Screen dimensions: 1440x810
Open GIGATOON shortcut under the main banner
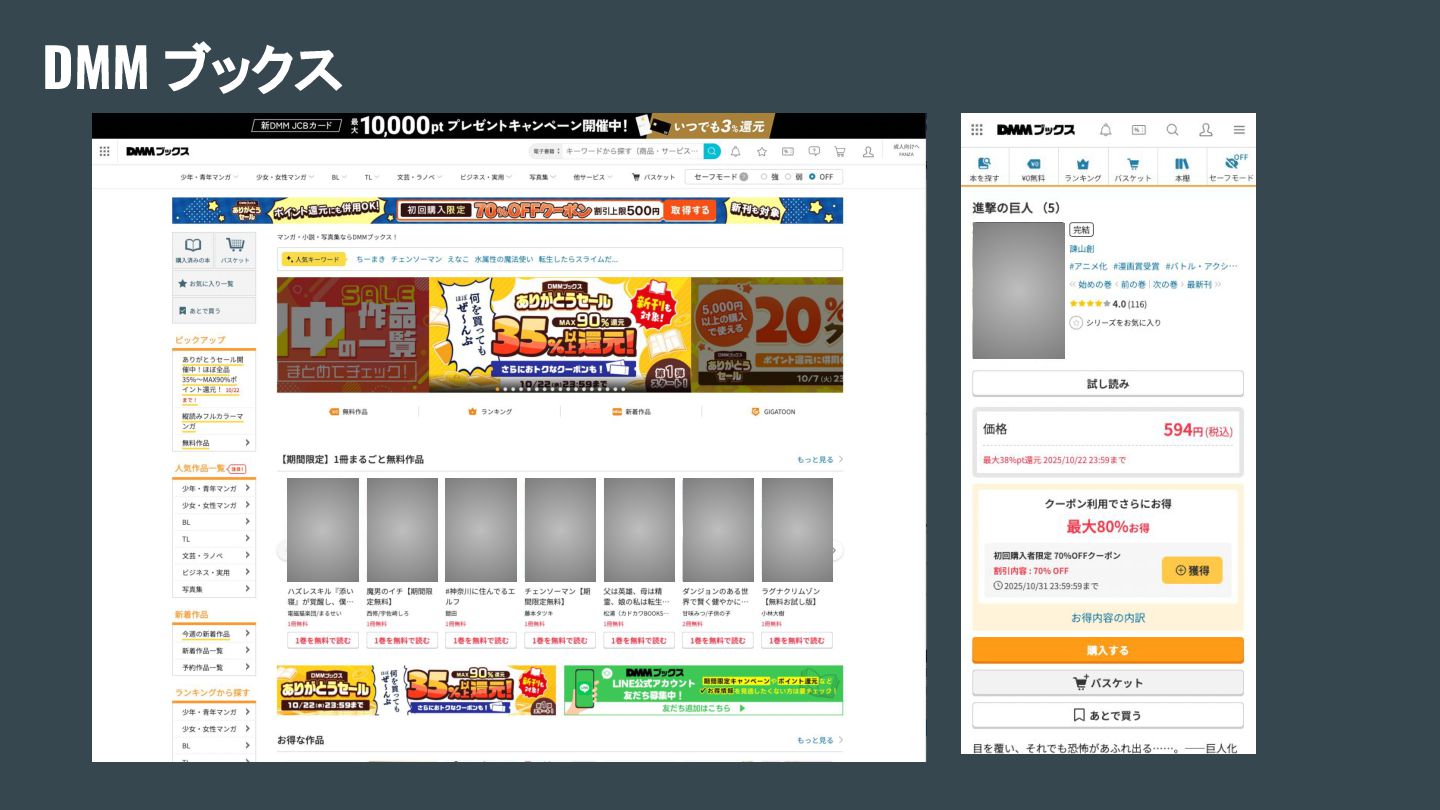(x=773, y=411)
